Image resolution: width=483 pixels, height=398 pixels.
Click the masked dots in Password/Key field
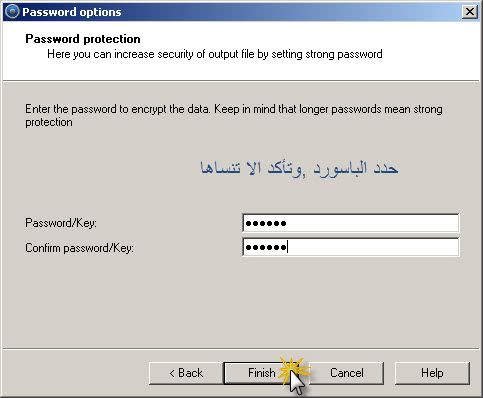266,223
